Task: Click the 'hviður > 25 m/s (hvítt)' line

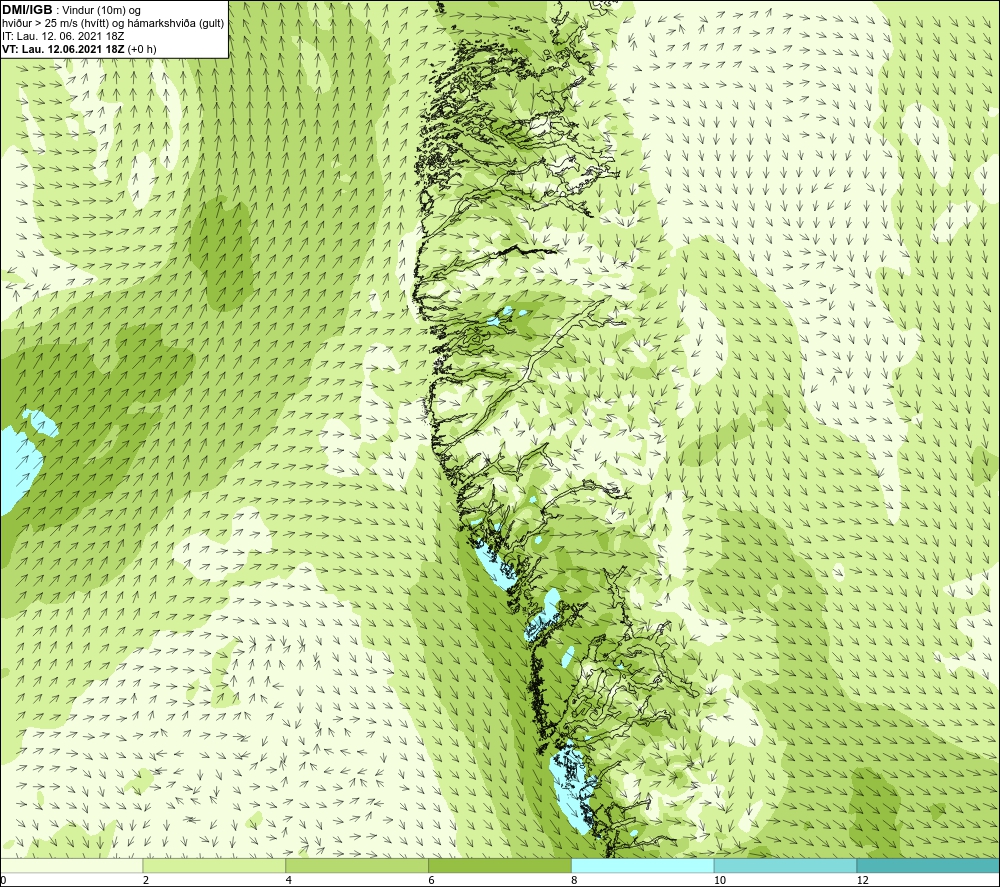Action: coord(113,24)
